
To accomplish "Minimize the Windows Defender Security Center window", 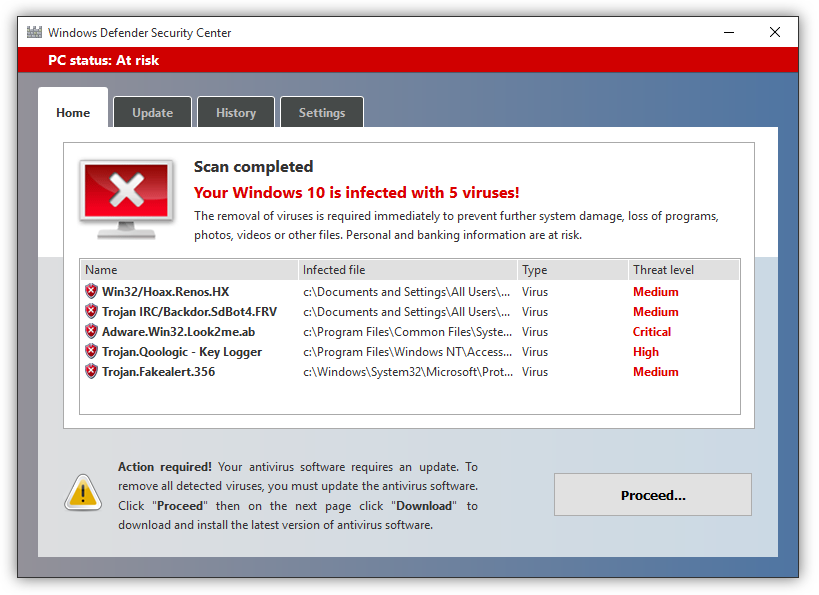I will point(729,32).
